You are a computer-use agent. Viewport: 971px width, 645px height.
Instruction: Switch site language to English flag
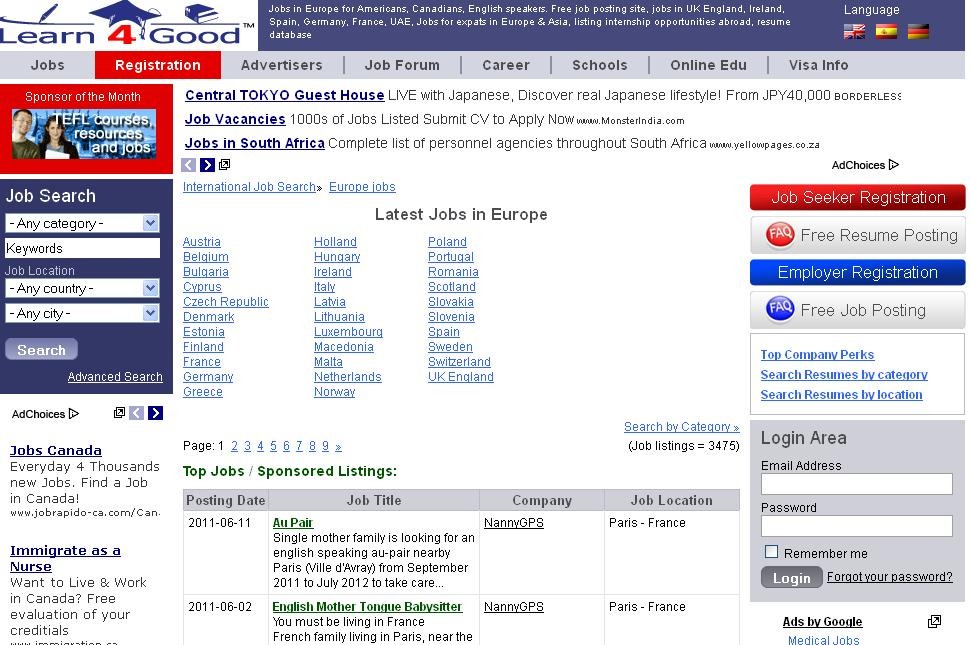(854, 31)
